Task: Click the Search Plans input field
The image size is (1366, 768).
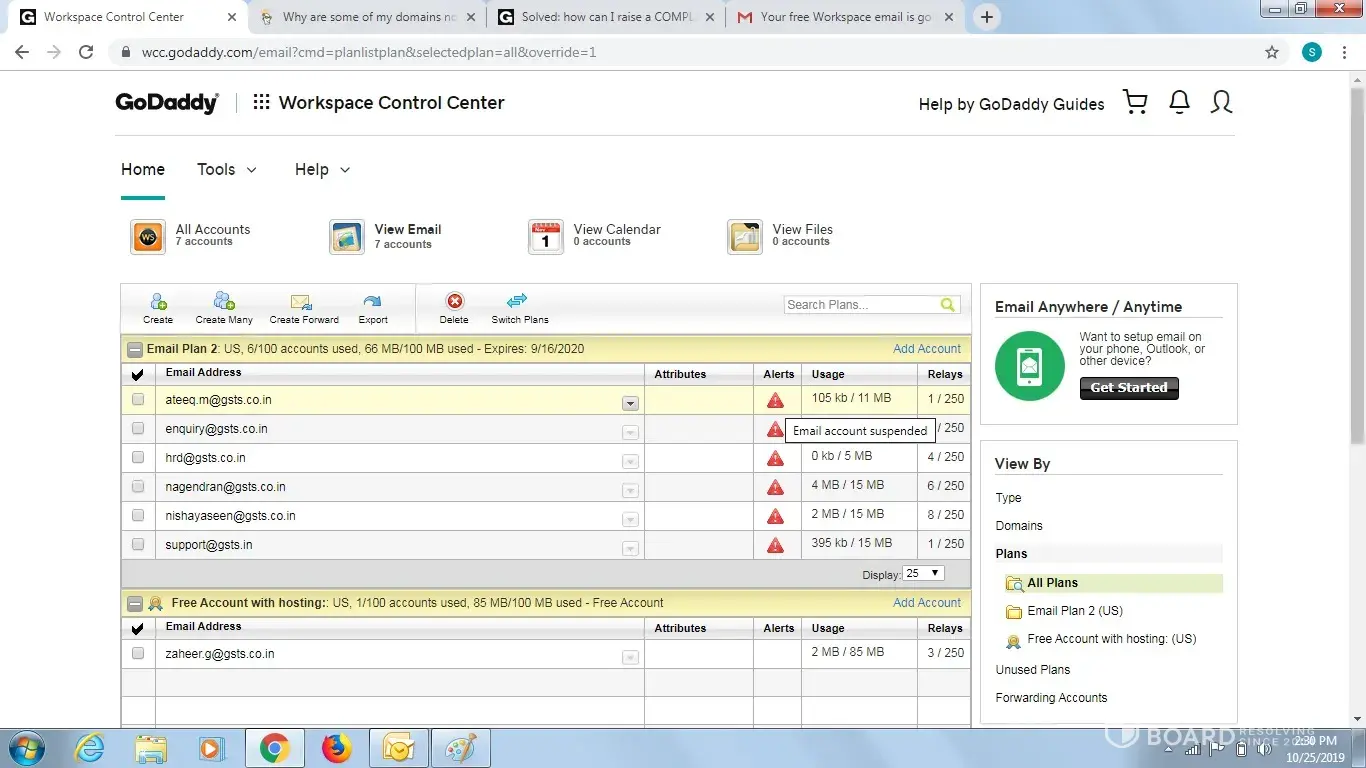Action: click(860, 305)
